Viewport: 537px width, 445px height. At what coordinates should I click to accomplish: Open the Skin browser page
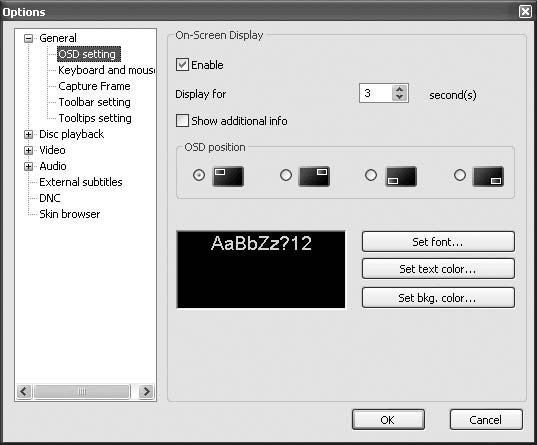70,214
